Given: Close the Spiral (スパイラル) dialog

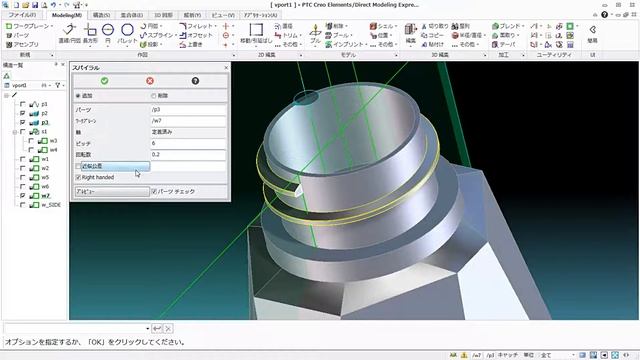Looking at the screenshot, I should (x=226, y=68).
